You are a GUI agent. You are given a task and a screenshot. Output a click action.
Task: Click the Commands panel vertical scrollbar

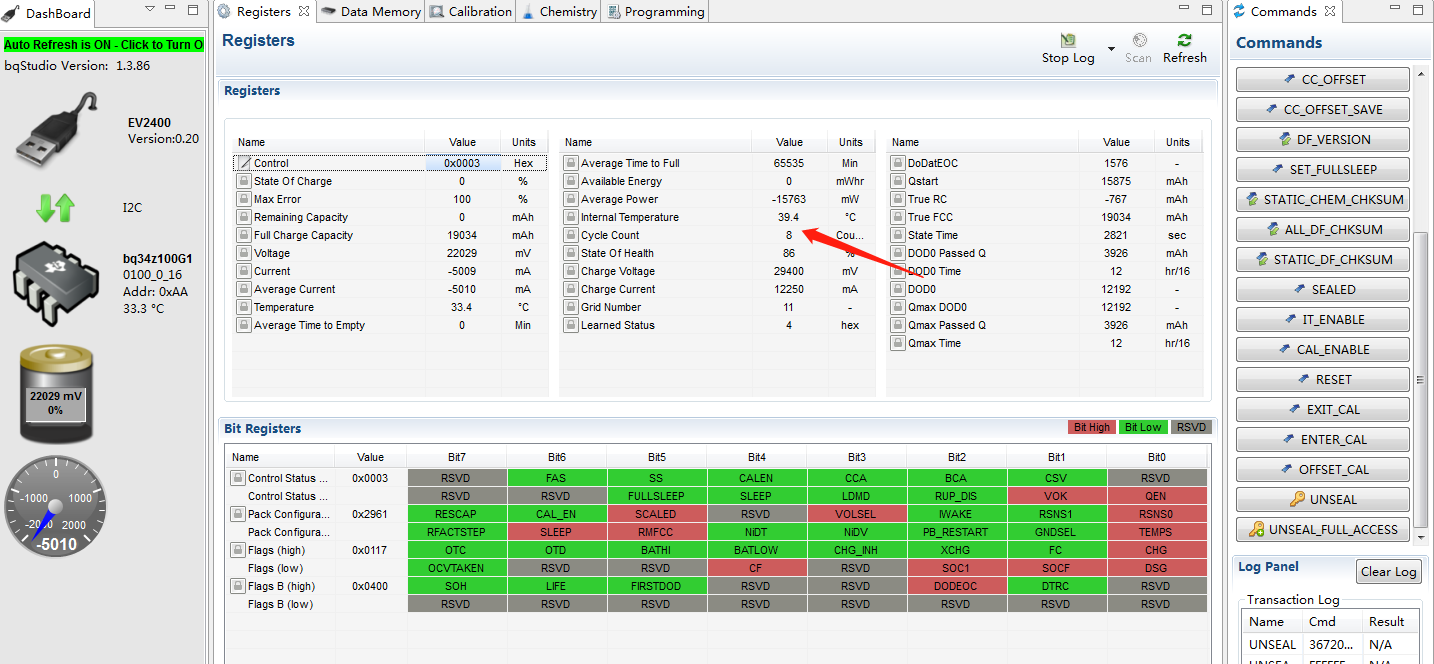click(x=1421, y=380)
